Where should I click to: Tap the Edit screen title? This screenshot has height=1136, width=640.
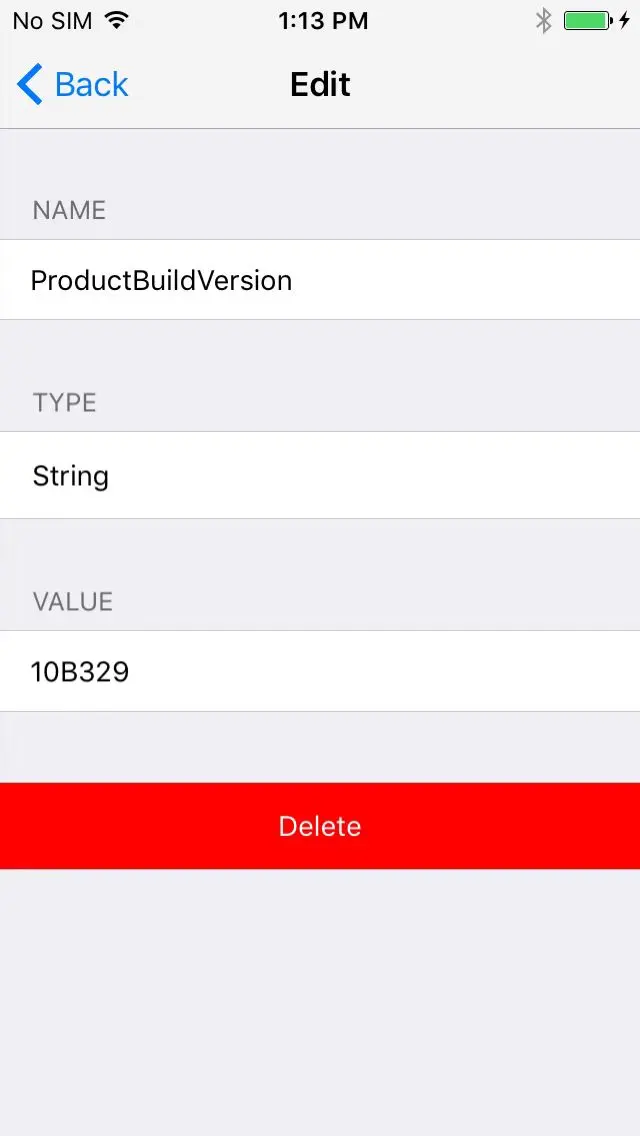320,85
